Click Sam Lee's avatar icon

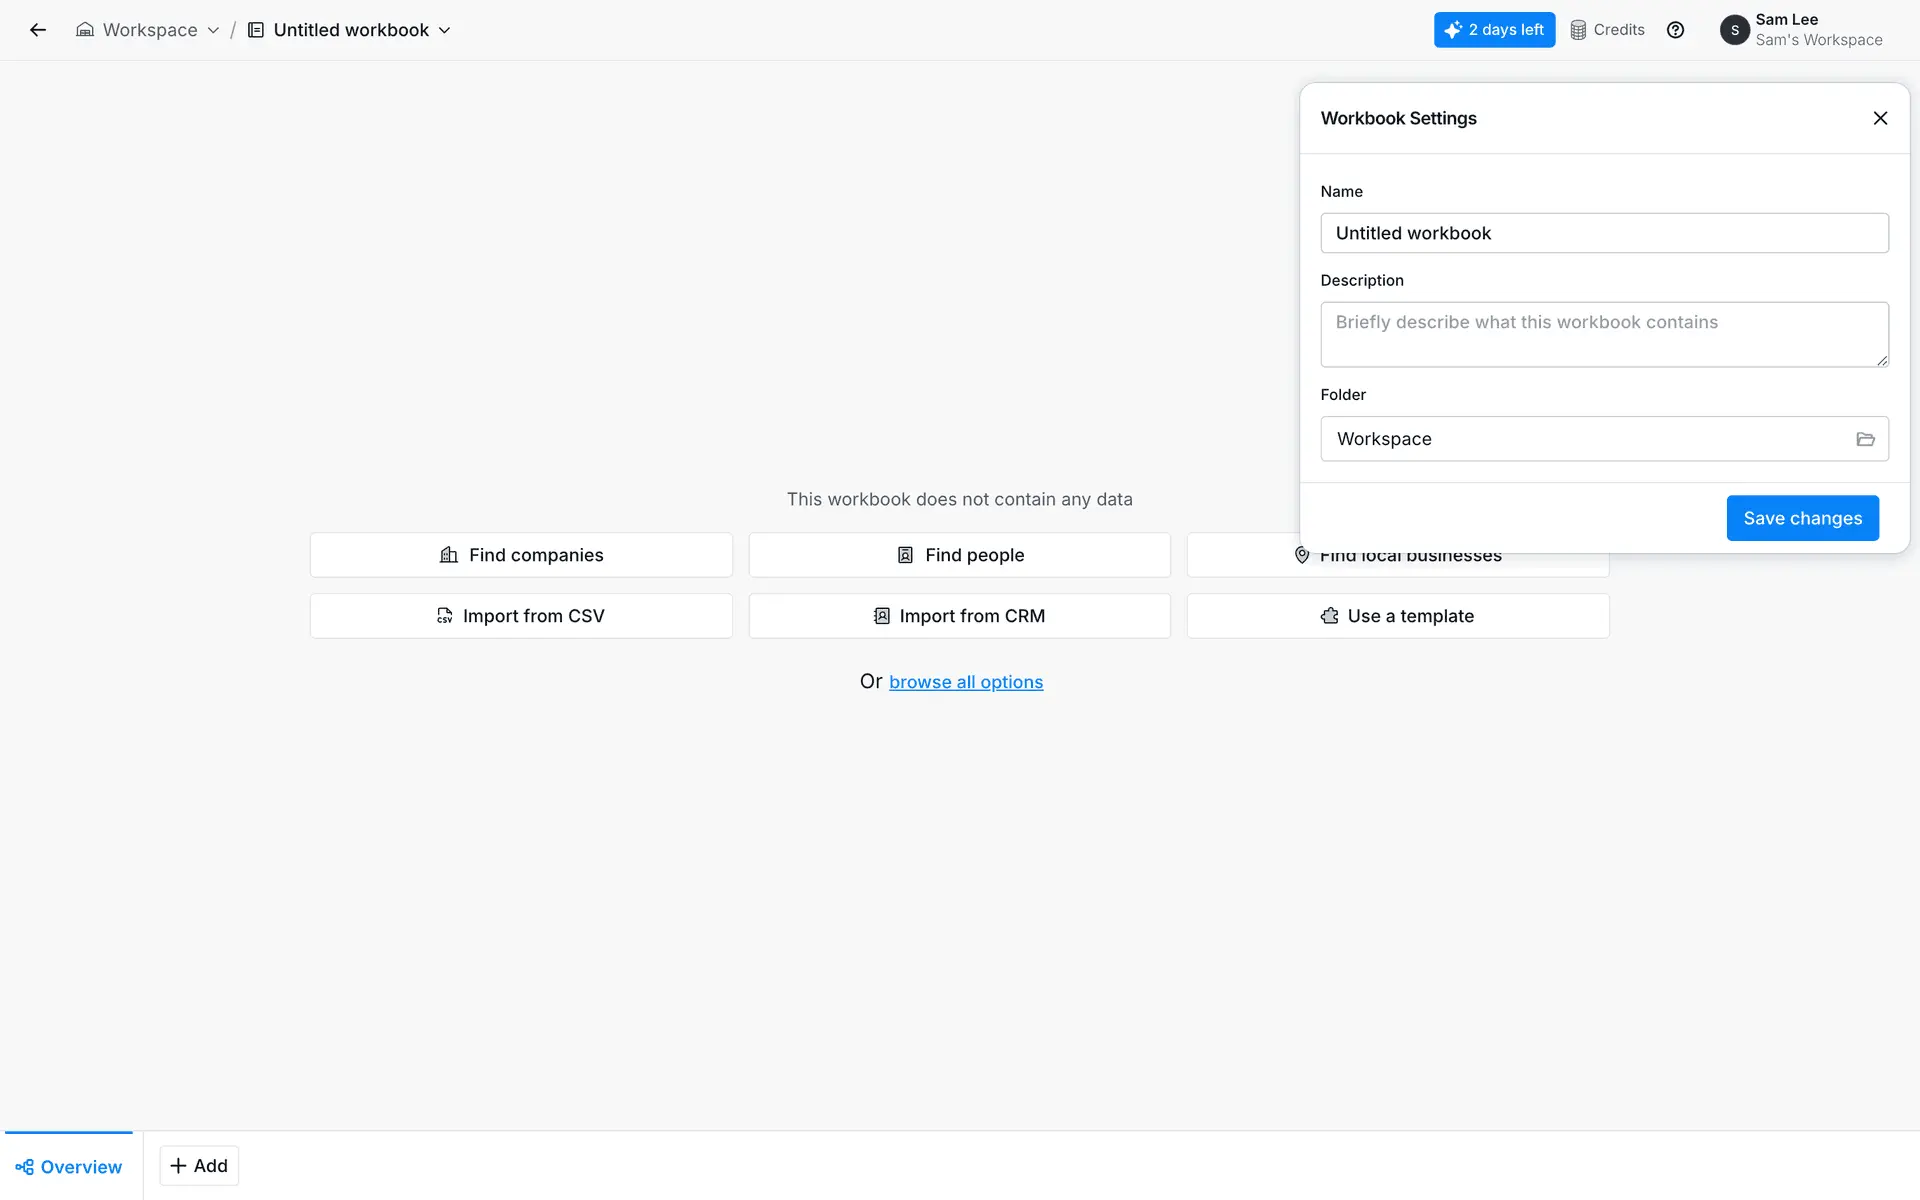[1734, 30]
